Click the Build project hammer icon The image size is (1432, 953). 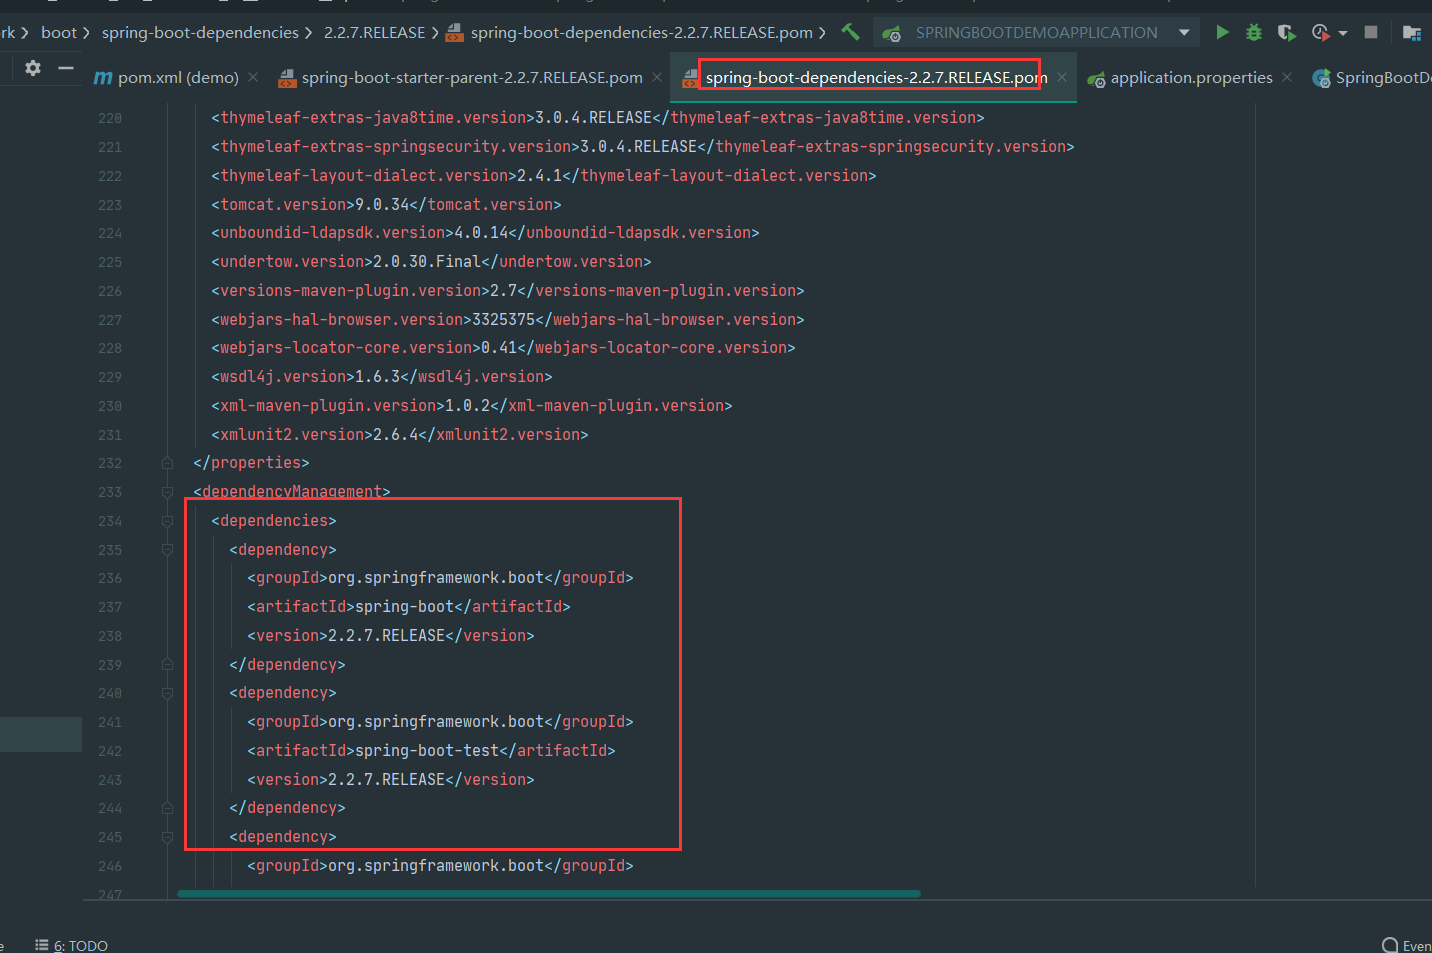850,32
